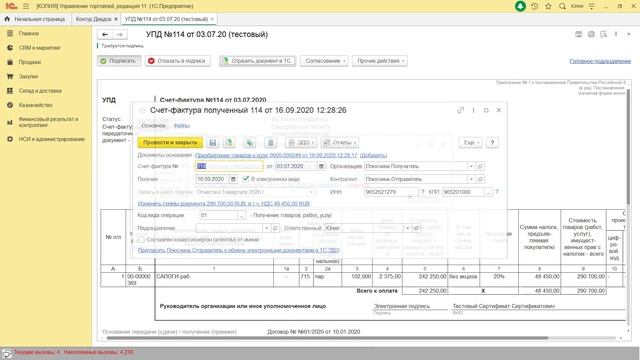Open the calendar picker for received date 16.09.2020

click(x=233, y=179)
